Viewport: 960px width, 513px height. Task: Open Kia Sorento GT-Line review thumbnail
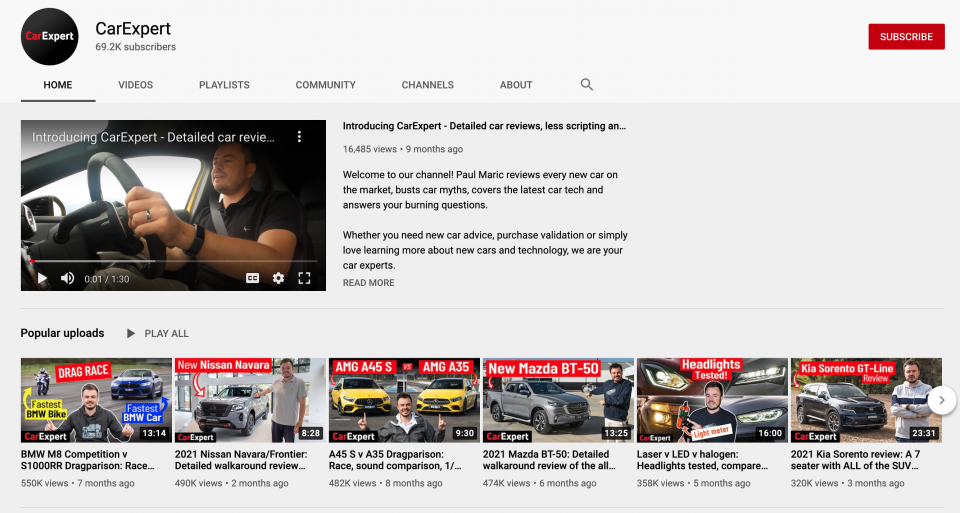click(x=866, y=400)
